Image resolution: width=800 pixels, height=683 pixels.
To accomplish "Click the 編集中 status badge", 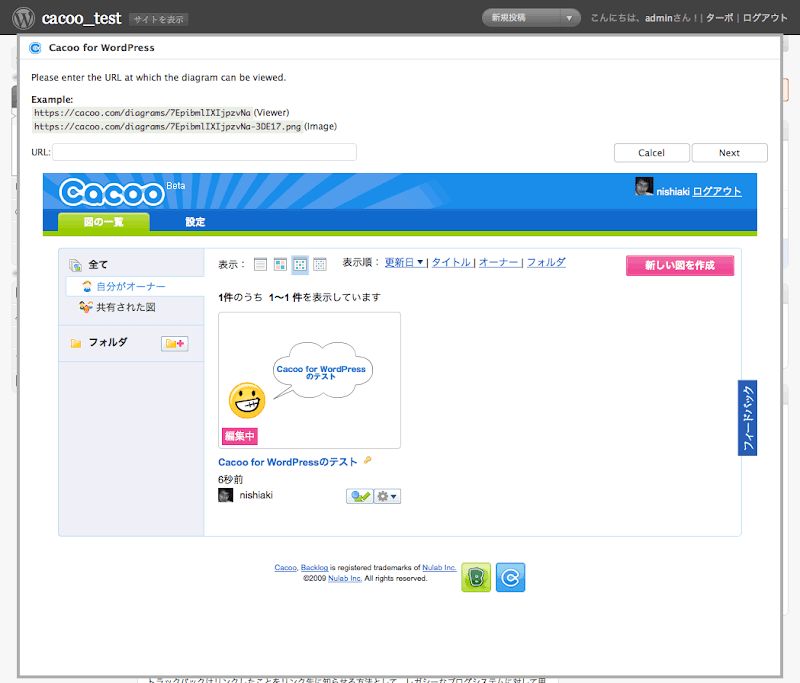I will [240, 436].
